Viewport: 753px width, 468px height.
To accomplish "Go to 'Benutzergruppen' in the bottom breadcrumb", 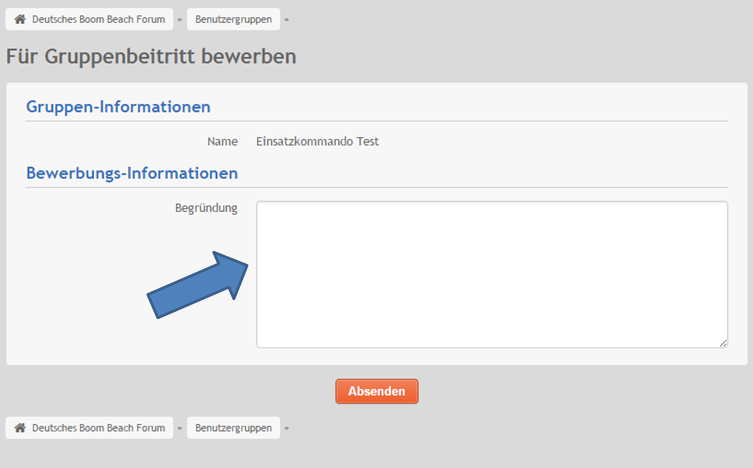I will [x=233, y=427].
